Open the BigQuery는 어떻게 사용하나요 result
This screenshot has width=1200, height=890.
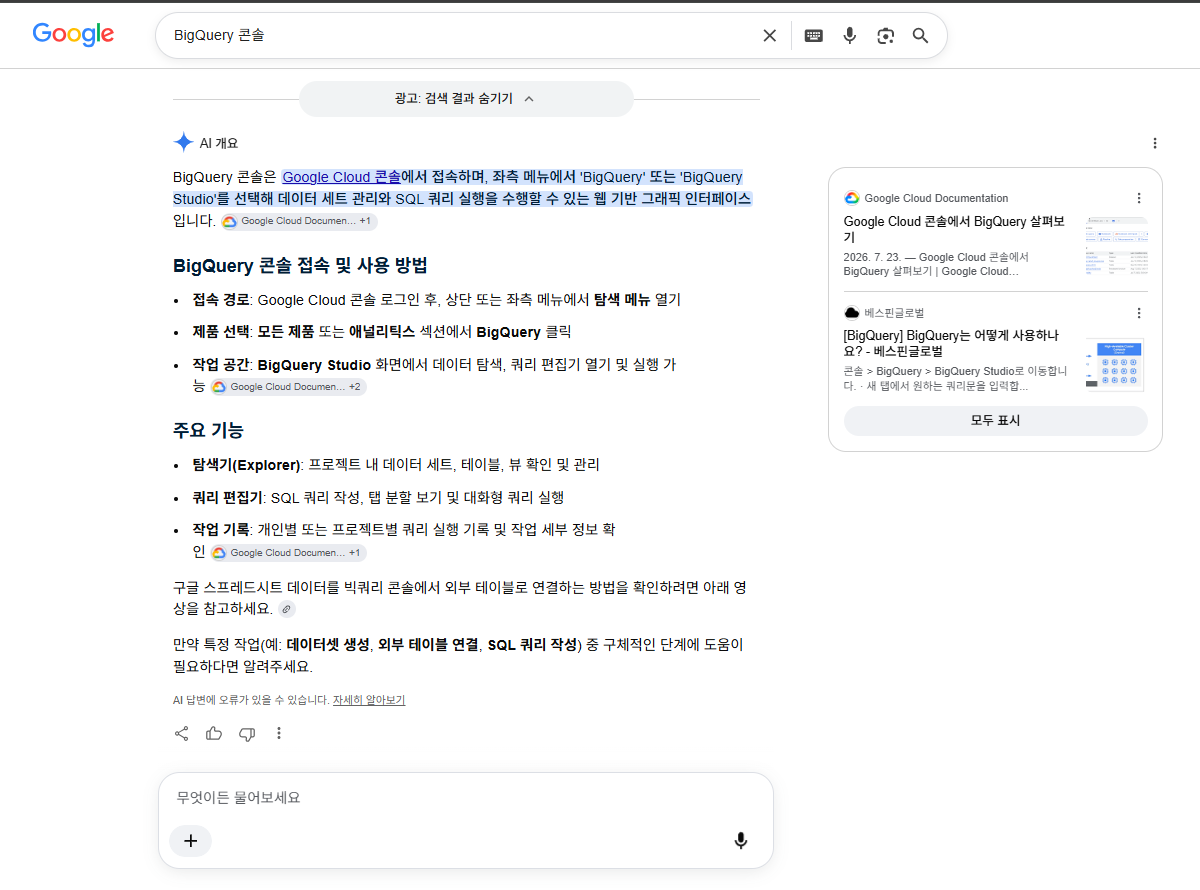tap(951, 343)
